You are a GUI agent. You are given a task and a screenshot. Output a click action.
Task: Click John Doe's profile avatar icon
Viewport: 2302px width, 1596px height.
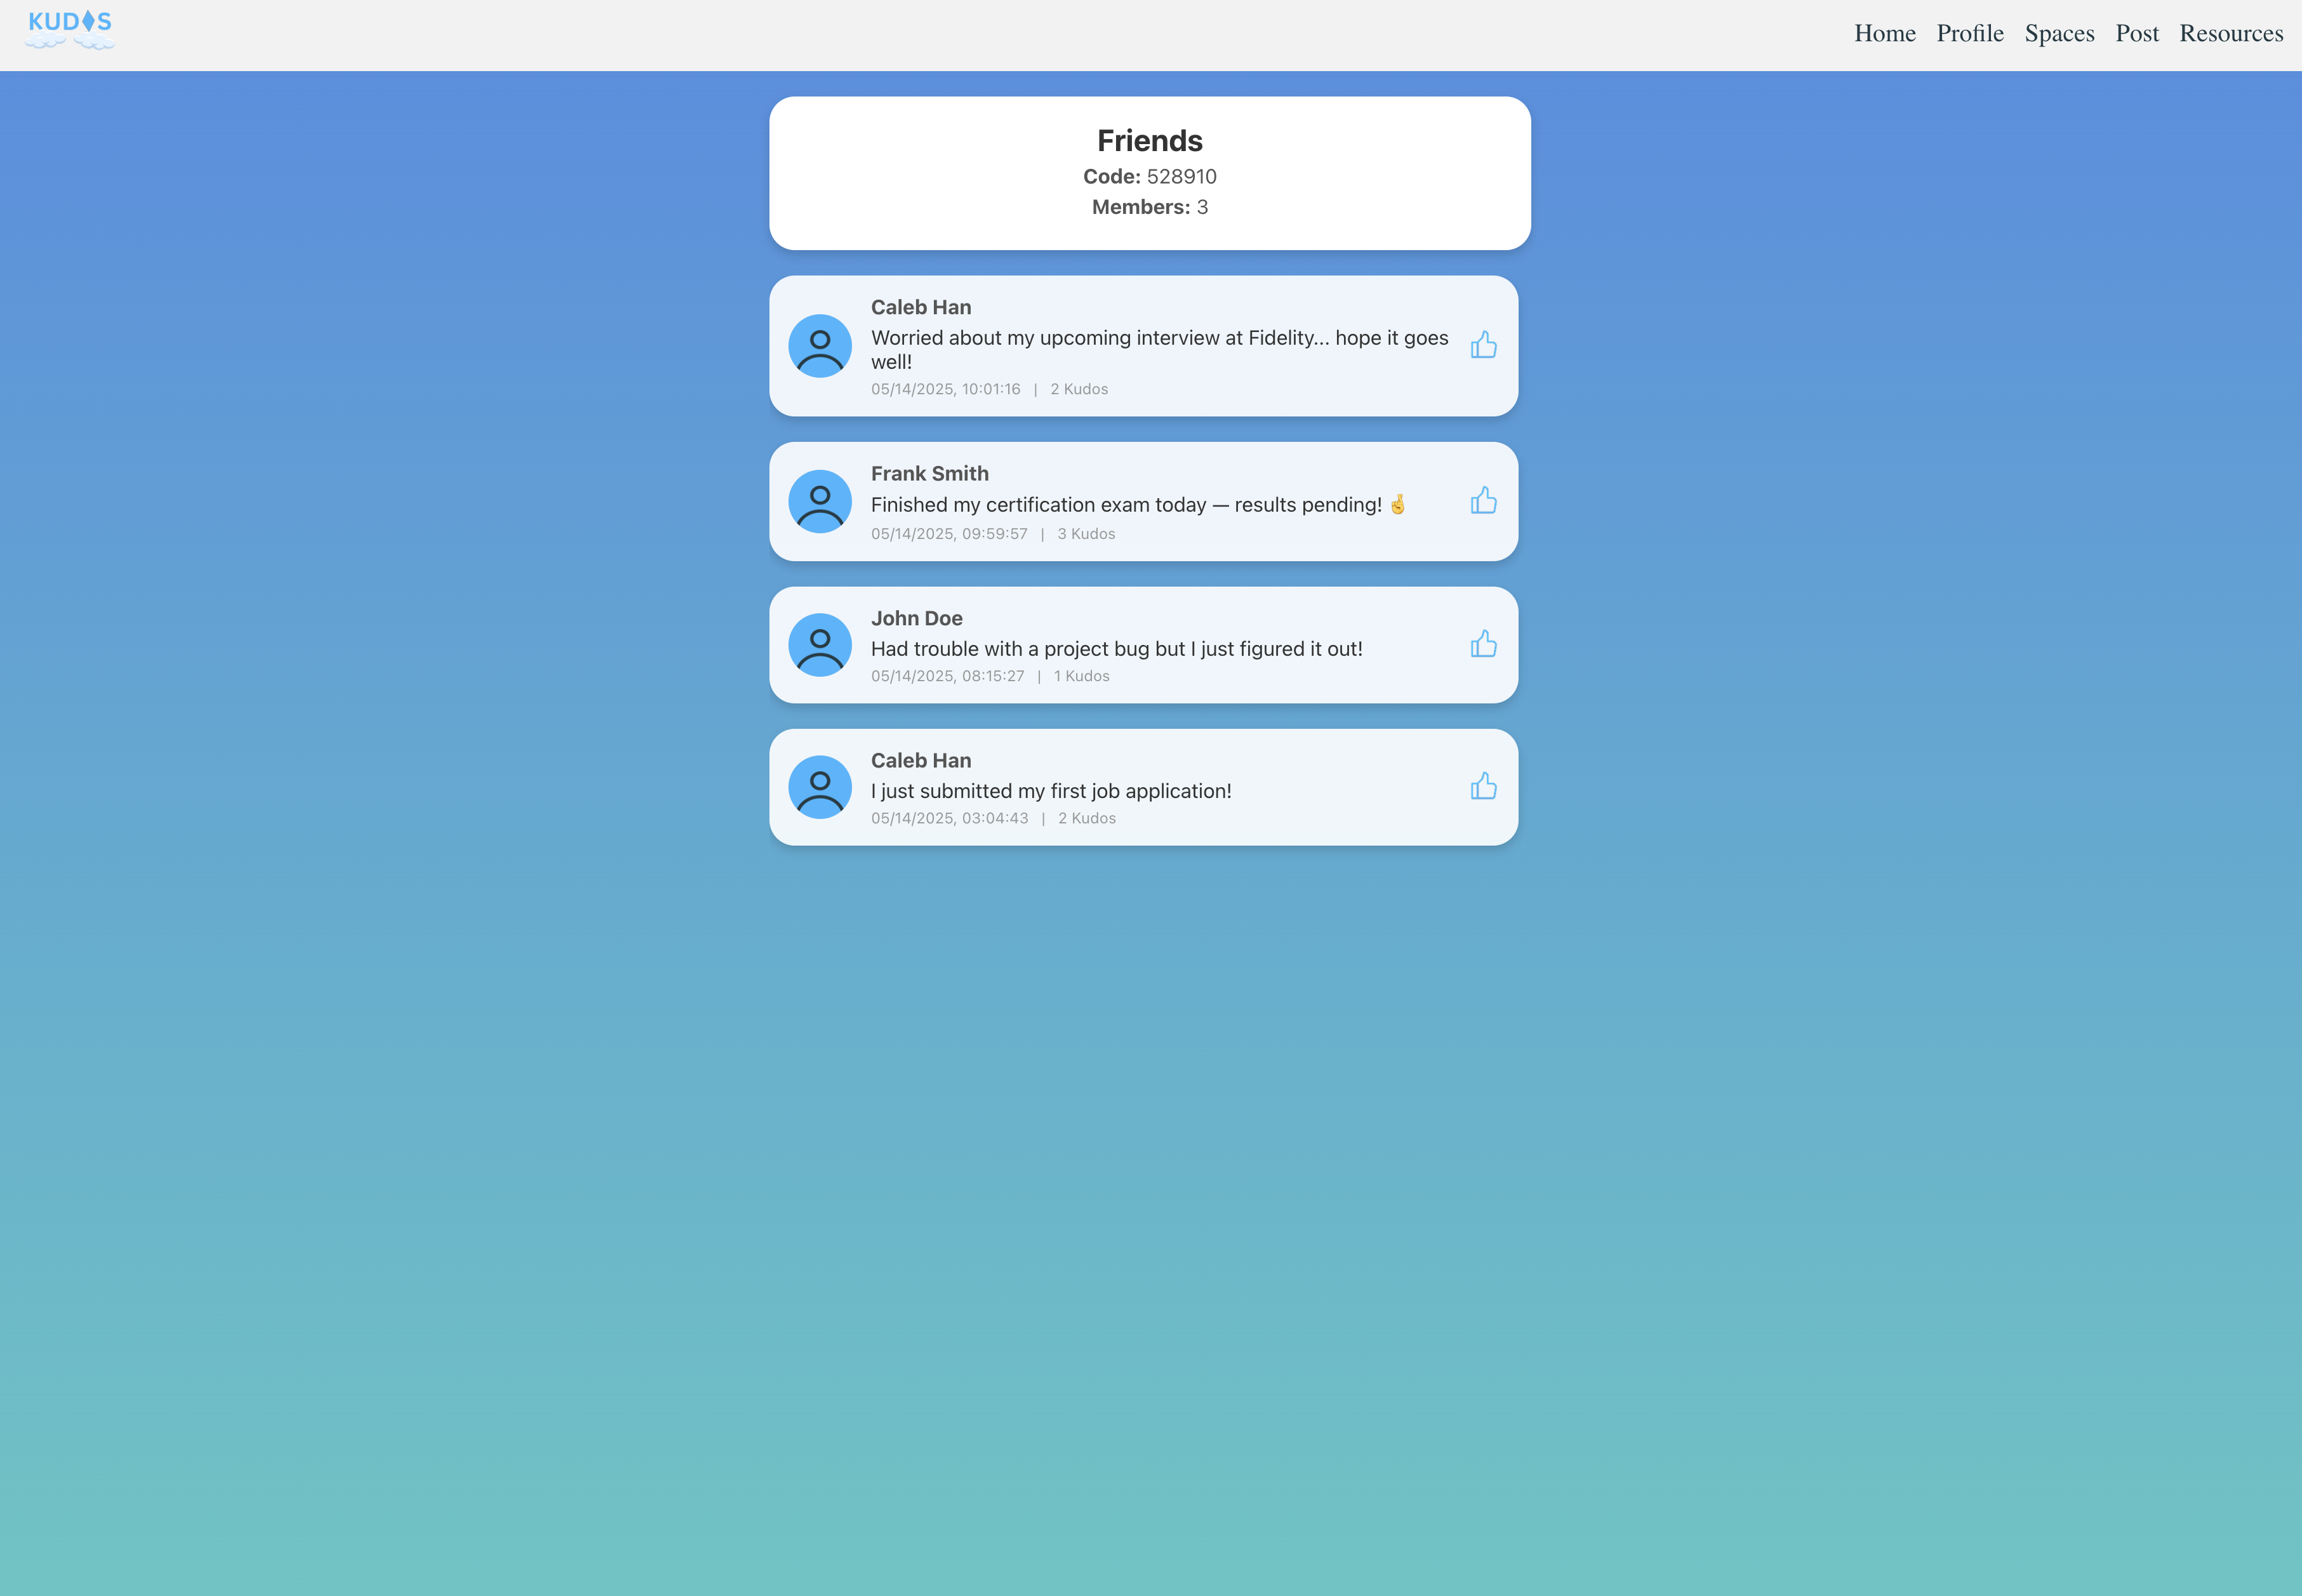(819, 645)
